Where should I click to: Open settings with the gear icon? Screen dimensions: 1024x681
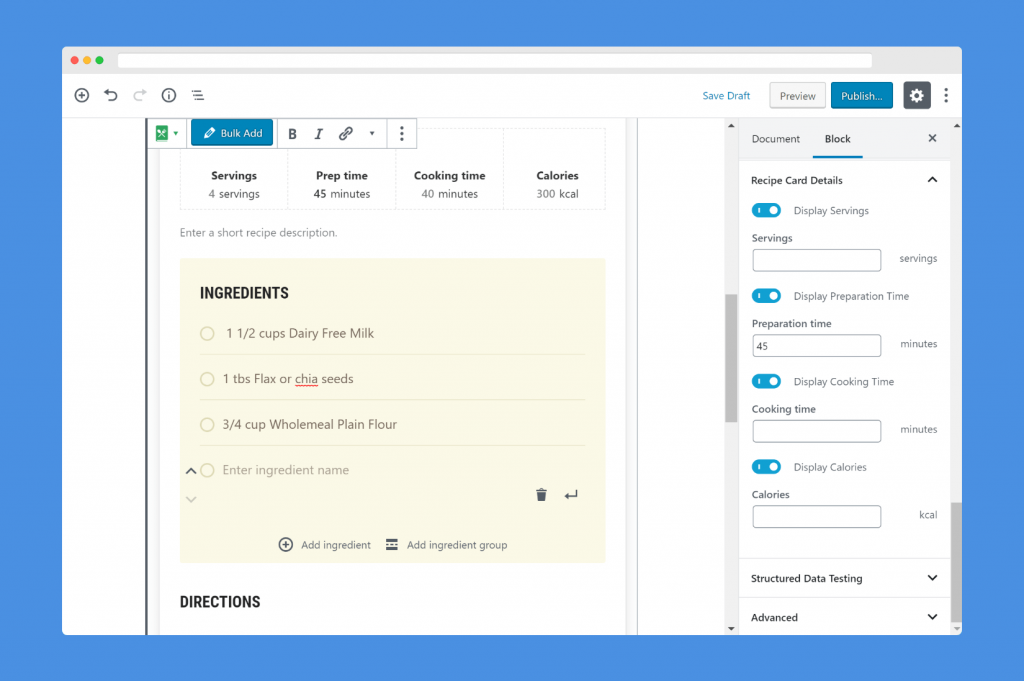[917, 96]
